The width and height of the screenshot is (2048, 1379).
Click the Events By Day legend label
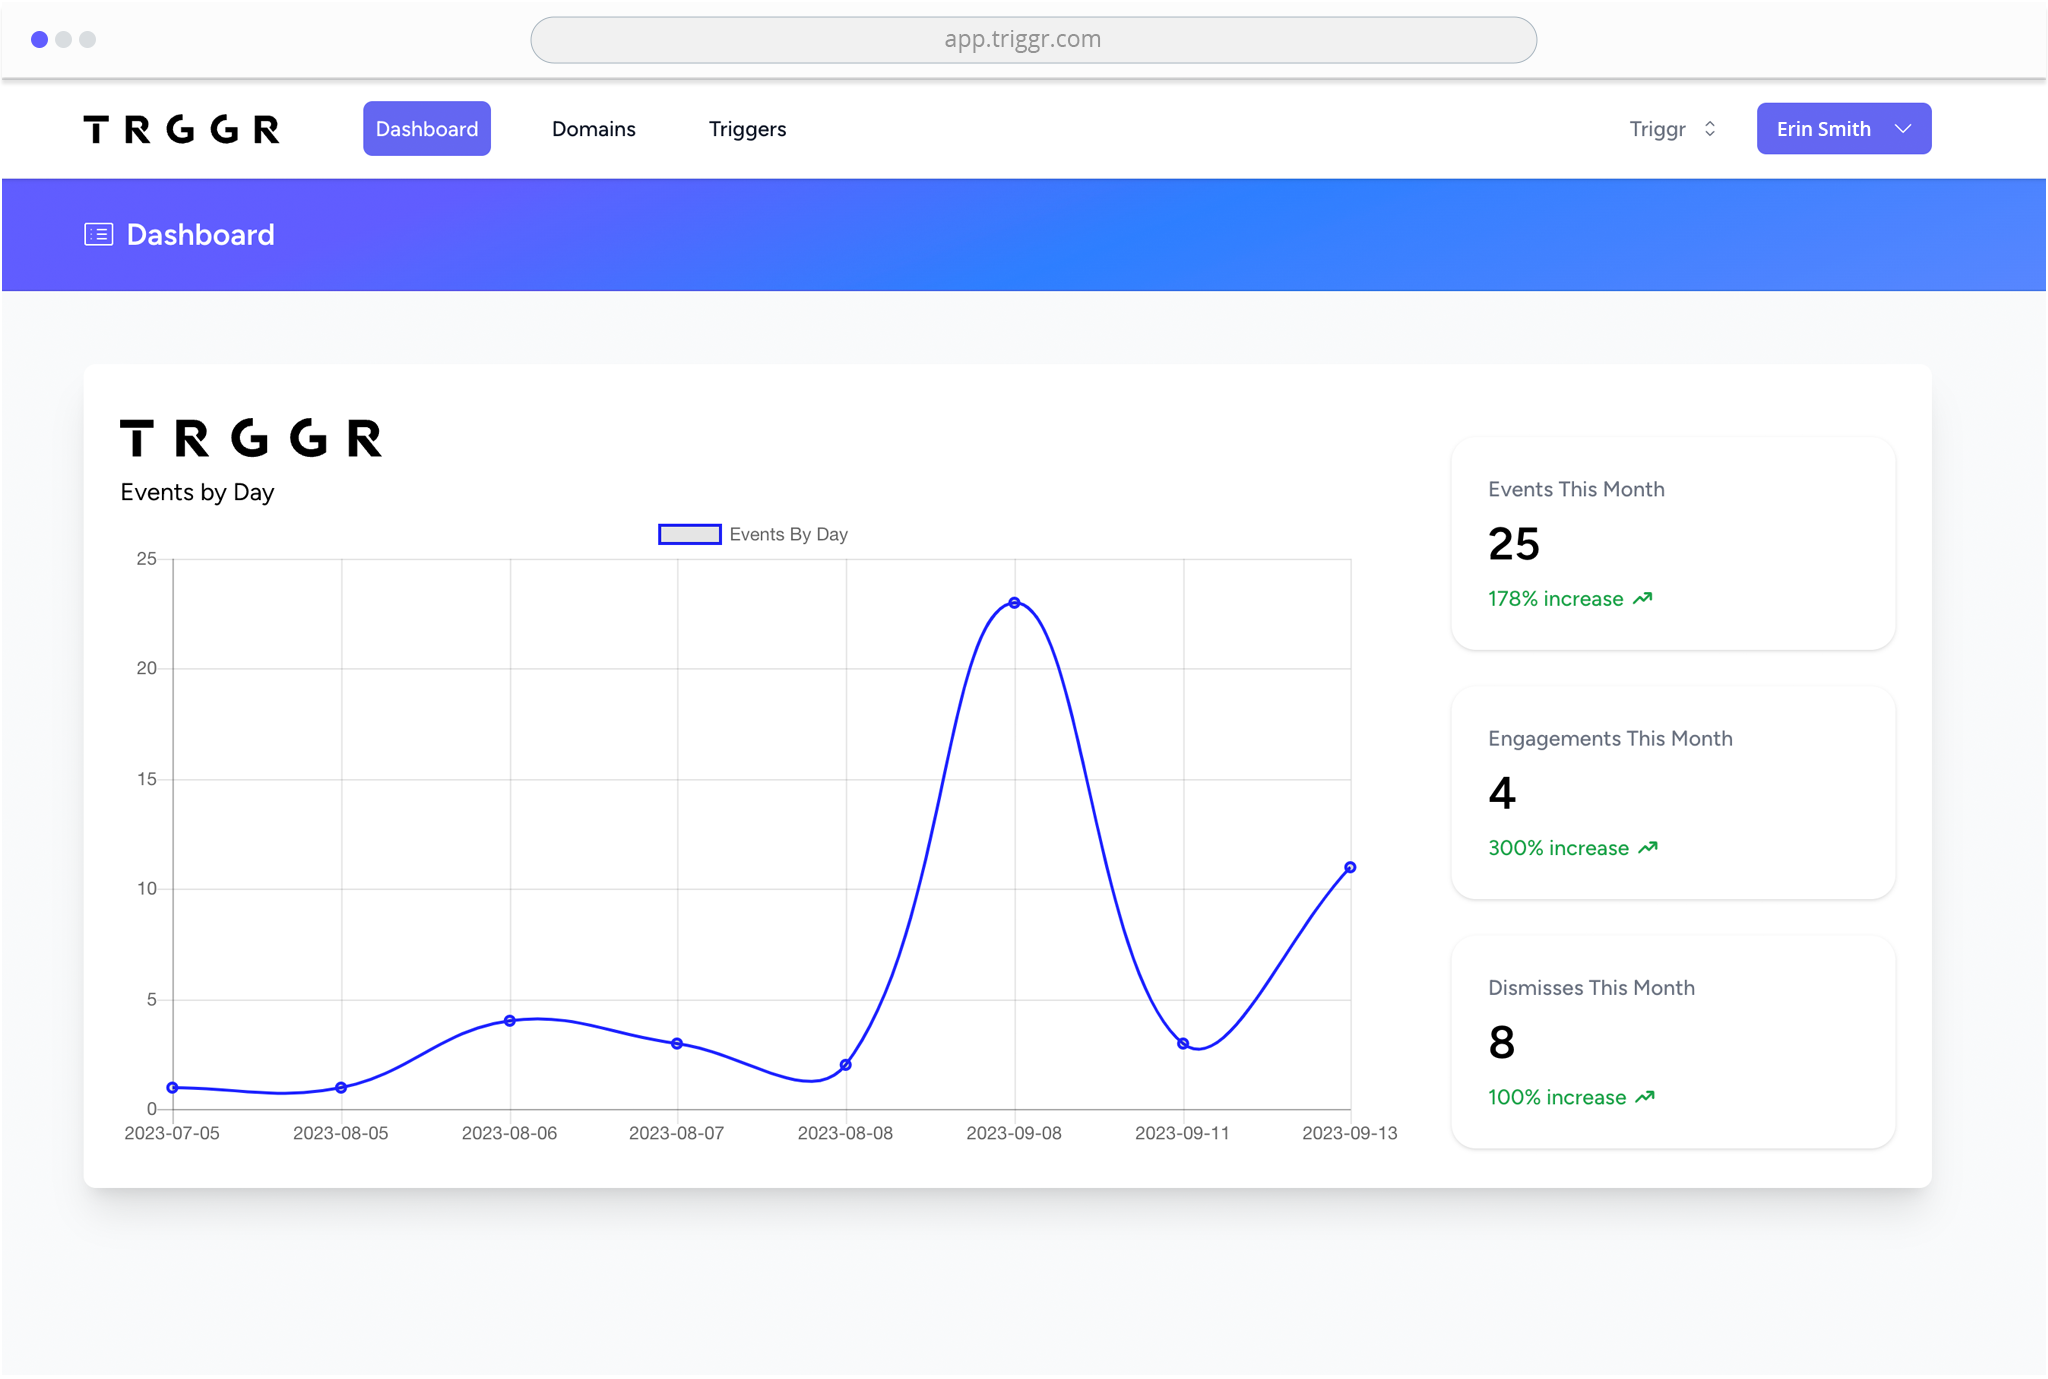tap(788, 534)
